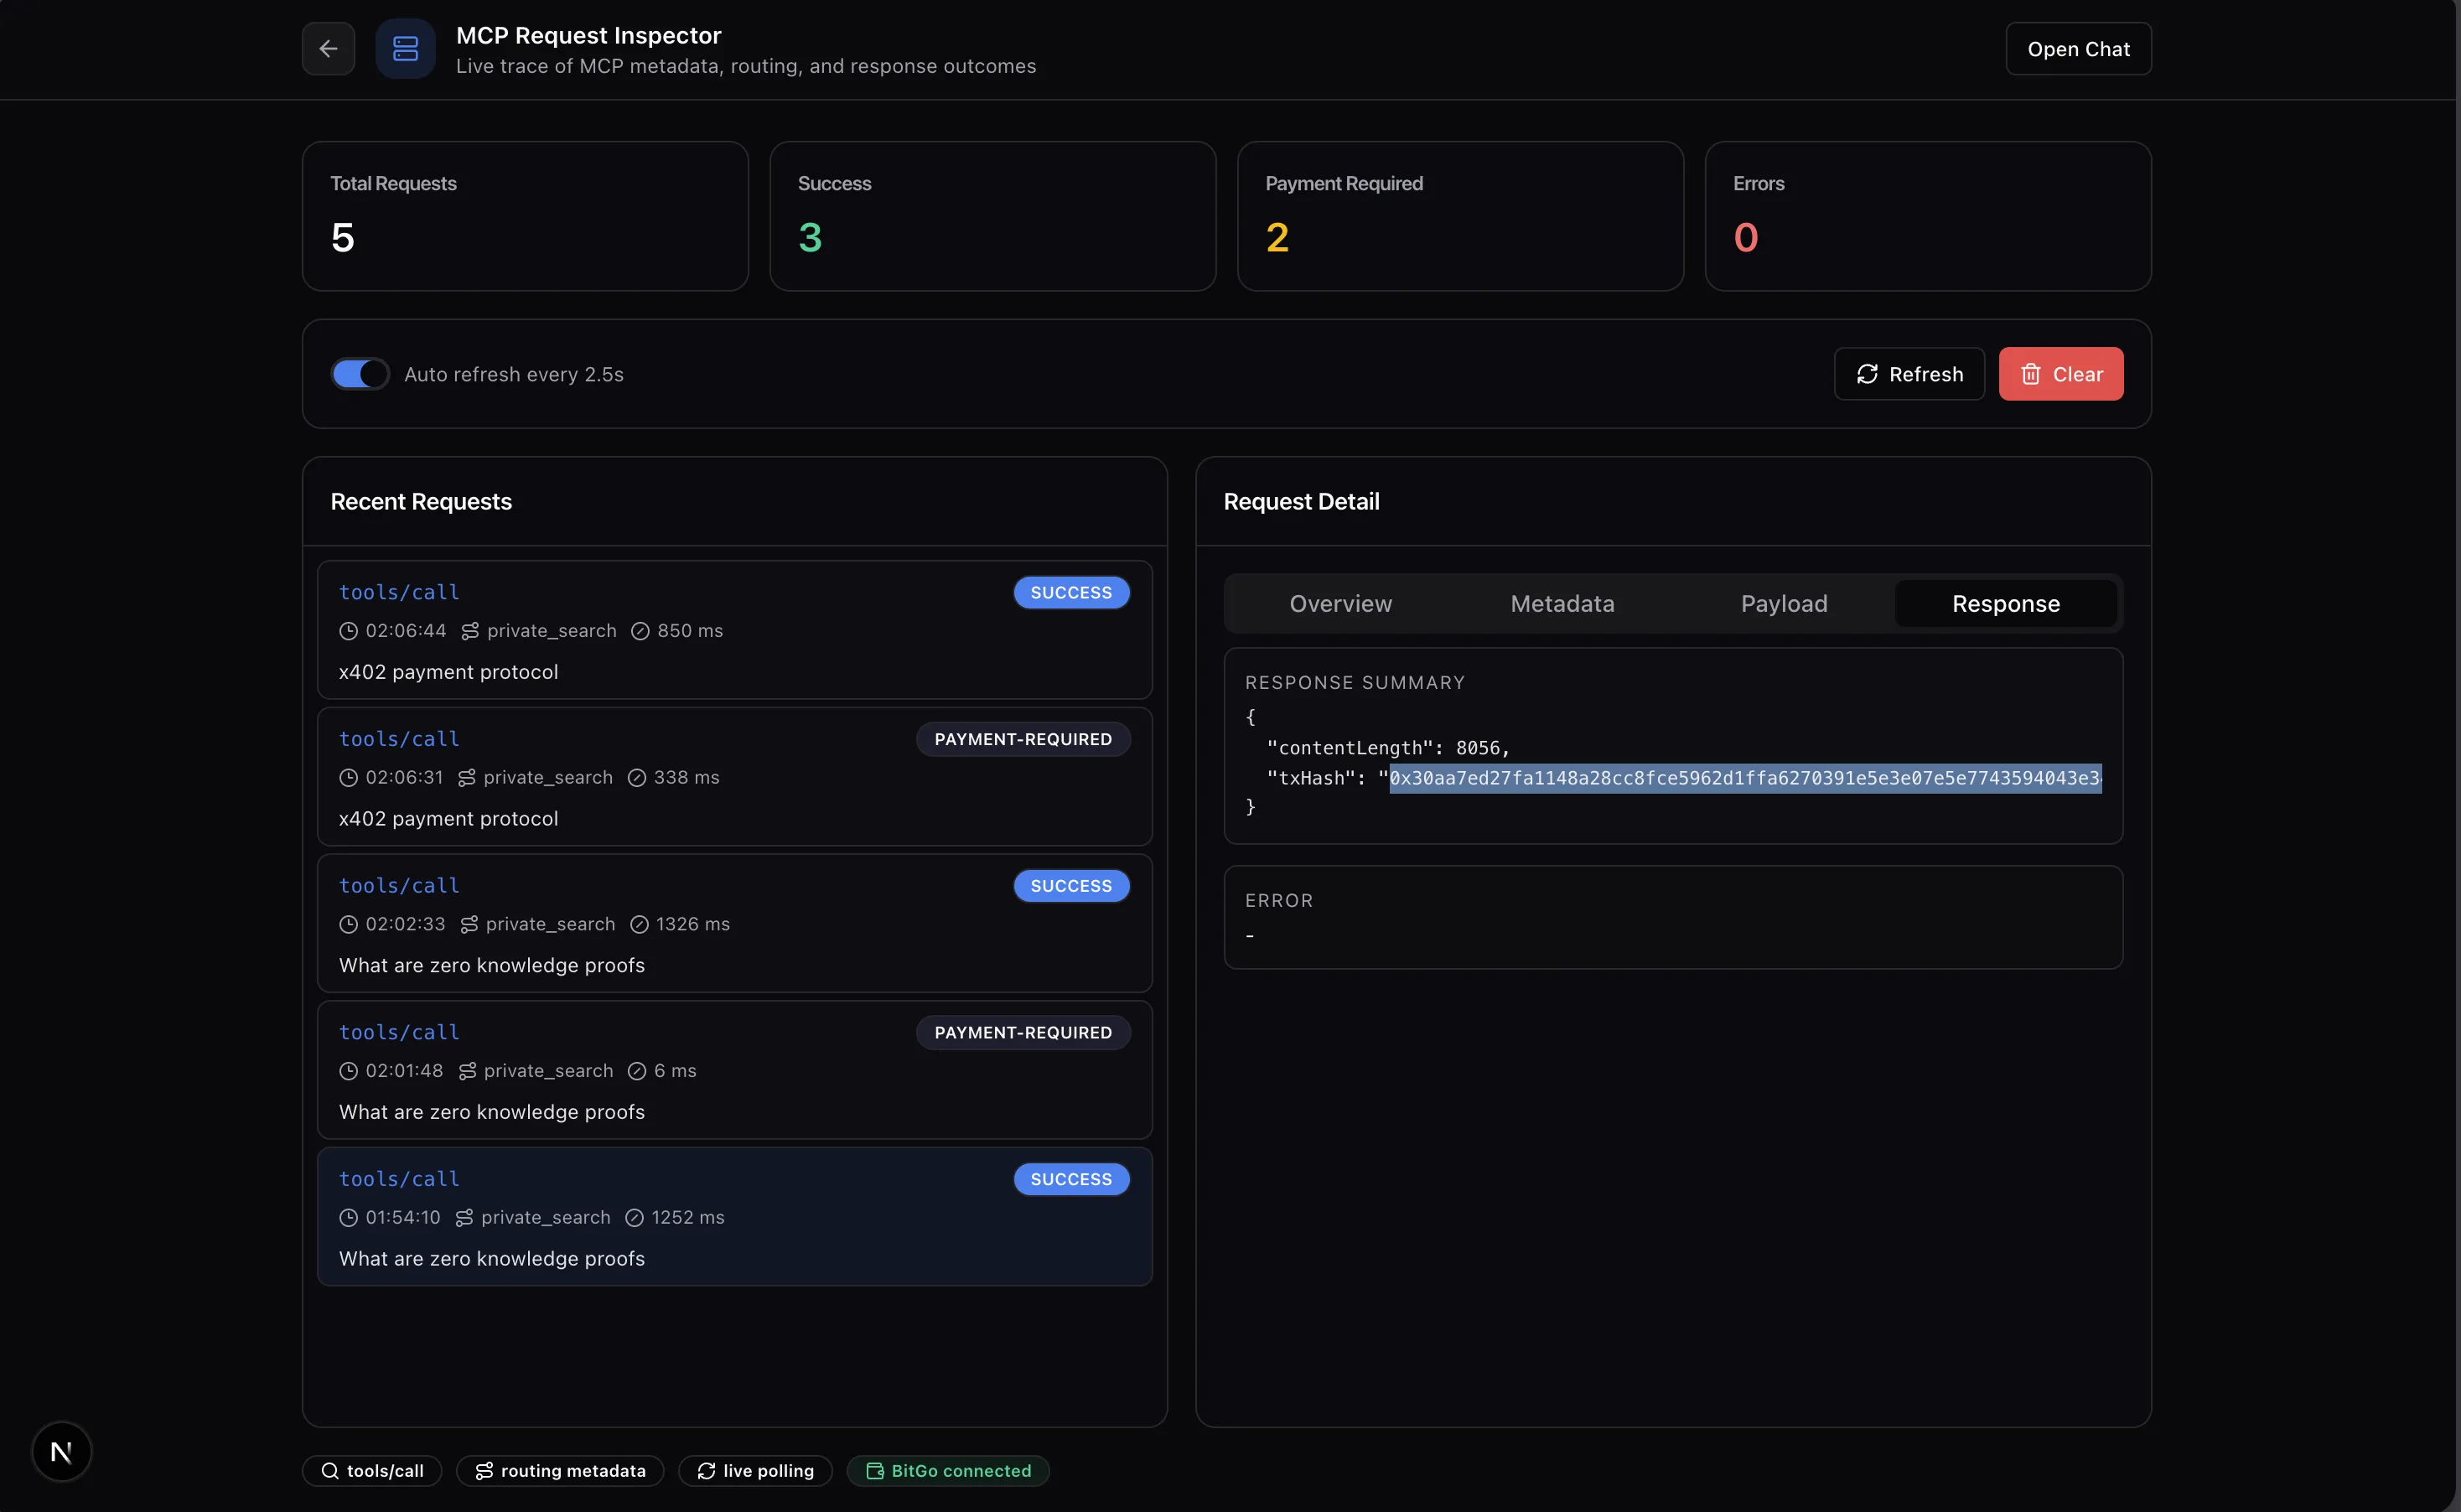Click the back arrow in the header
Viewport: 2461px width, 1512px height.
tap(328, 48)
